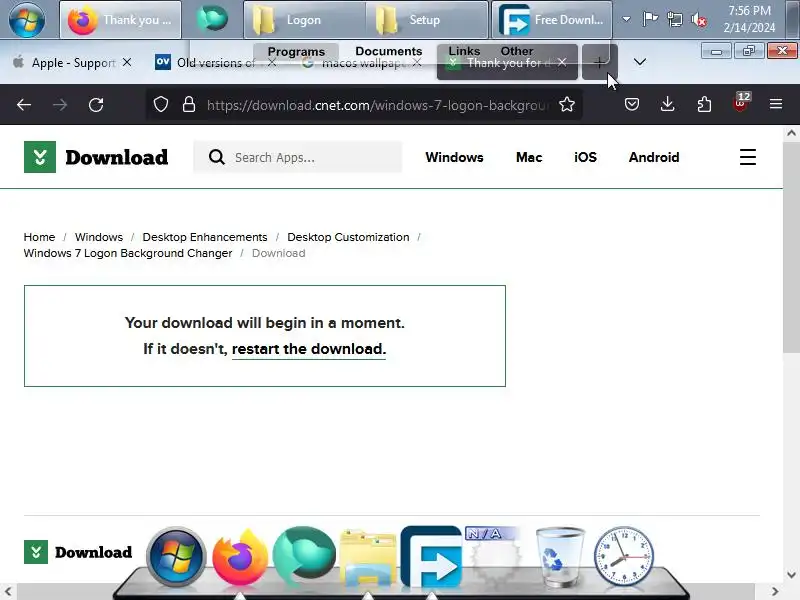Open Other toolbar menu
Viewport: 800px width, 600px height.
[517, 51]
